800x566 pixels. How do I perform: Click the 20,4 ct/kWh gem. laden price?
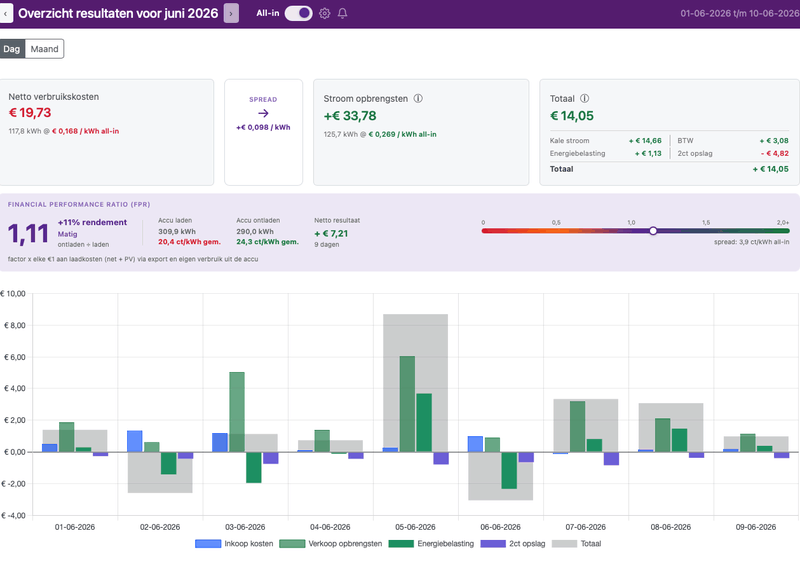coord(189,242)
